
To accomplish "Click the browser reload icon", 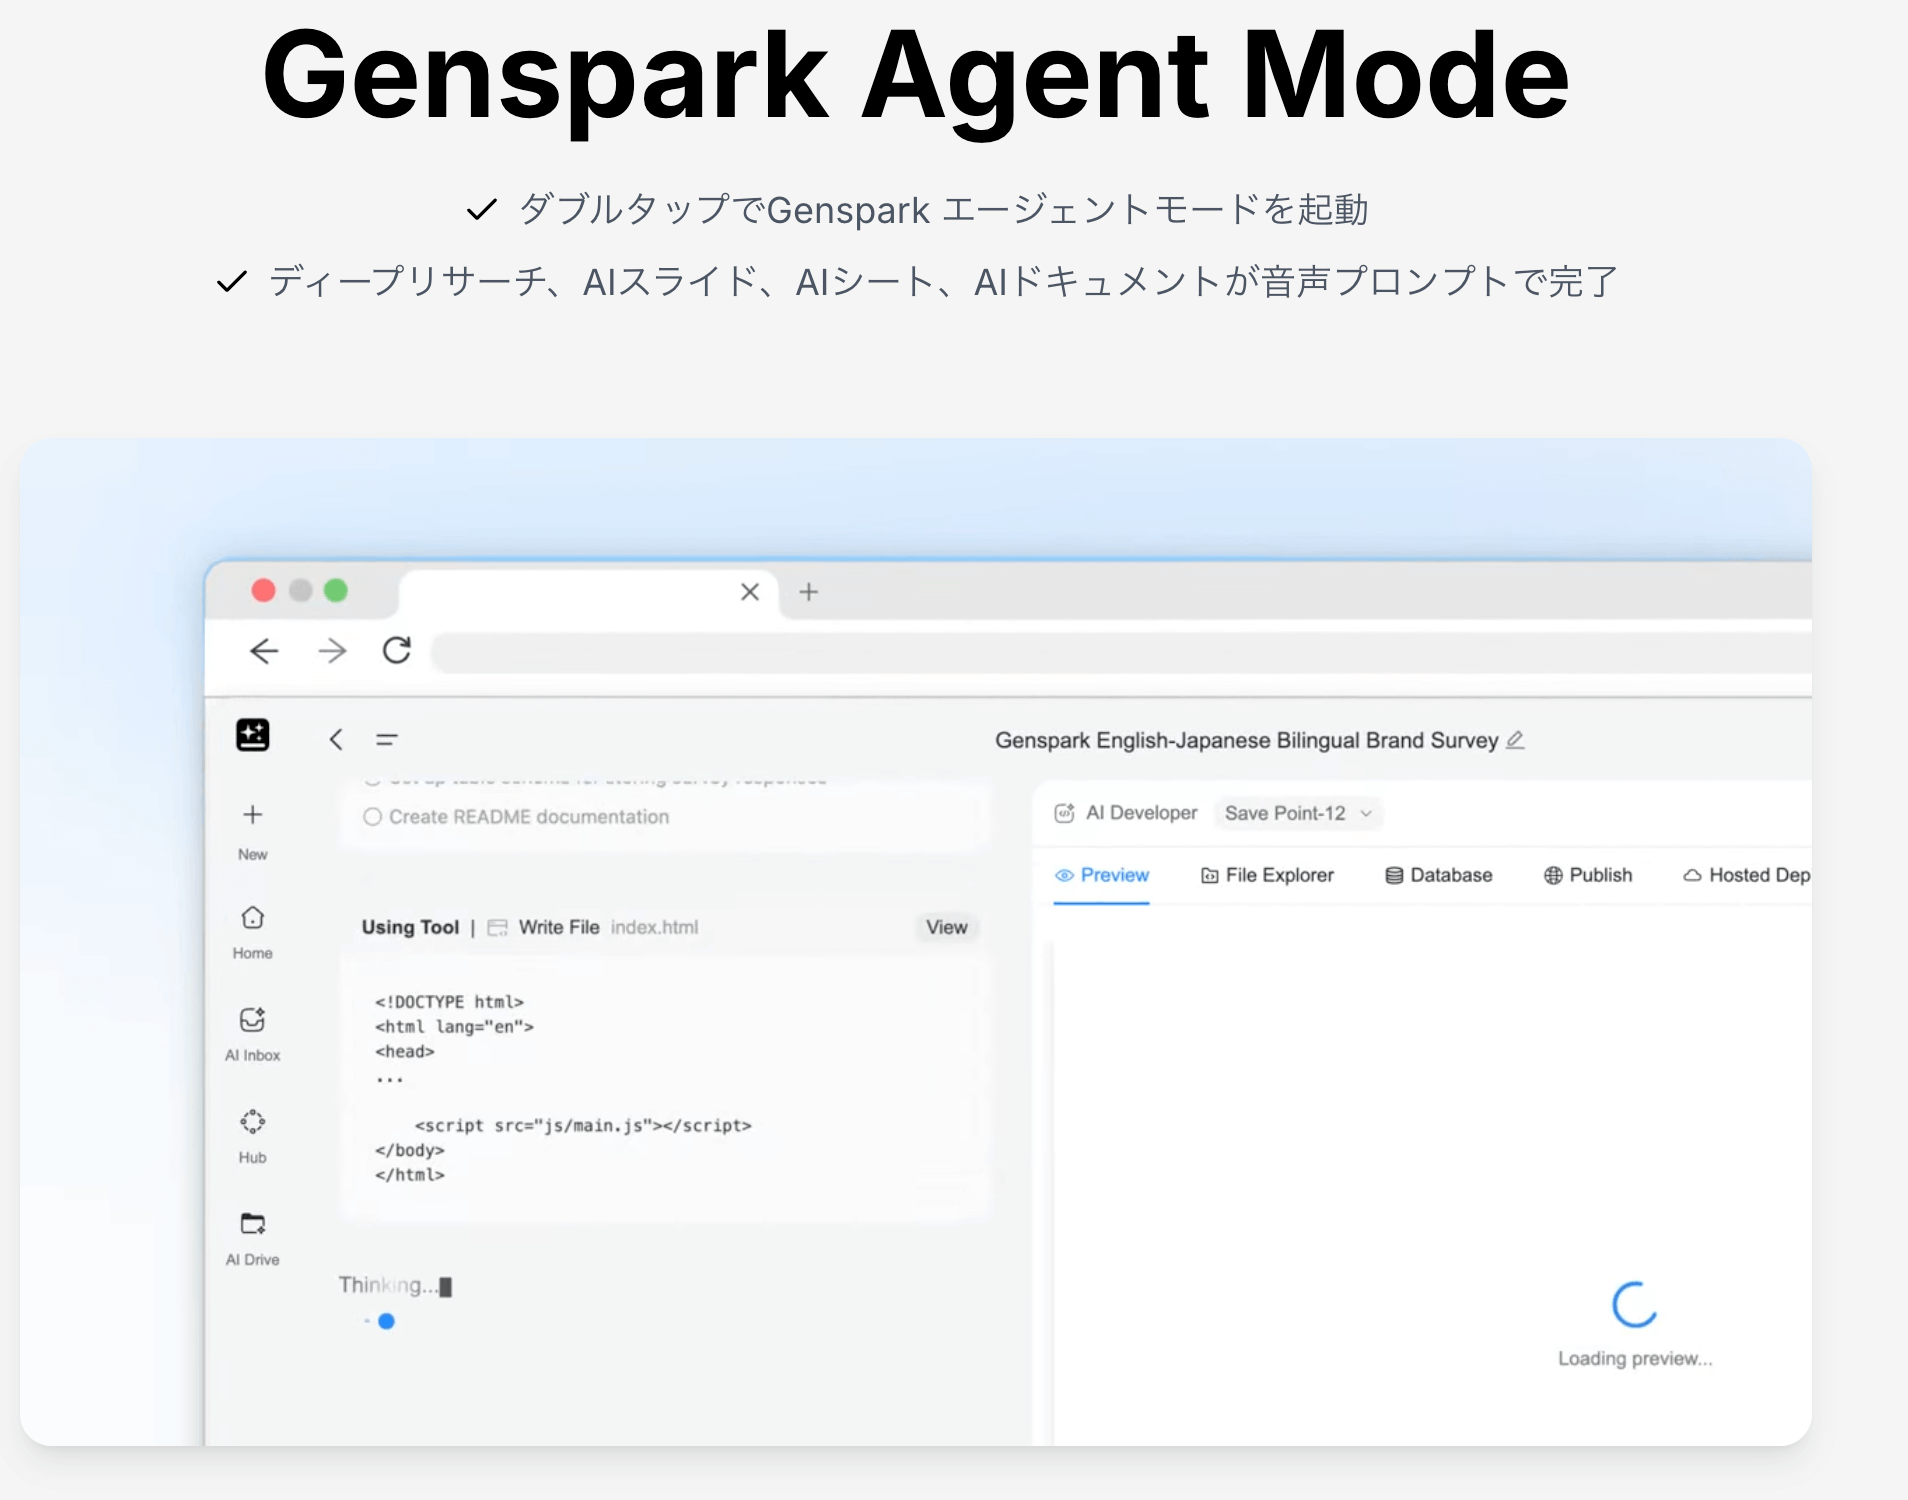I will tap(397, 651).
